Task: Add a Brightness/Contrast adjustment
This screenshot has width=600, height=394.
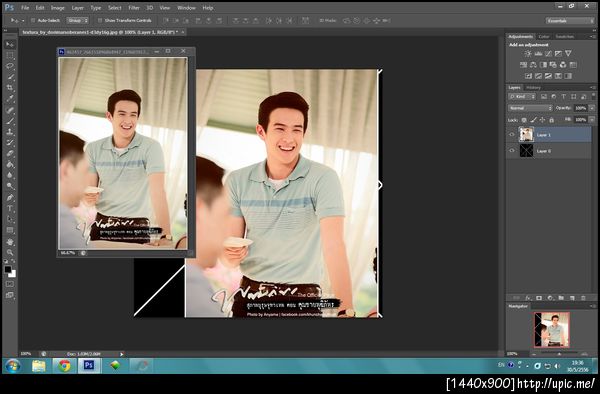Action: [528, 54]
